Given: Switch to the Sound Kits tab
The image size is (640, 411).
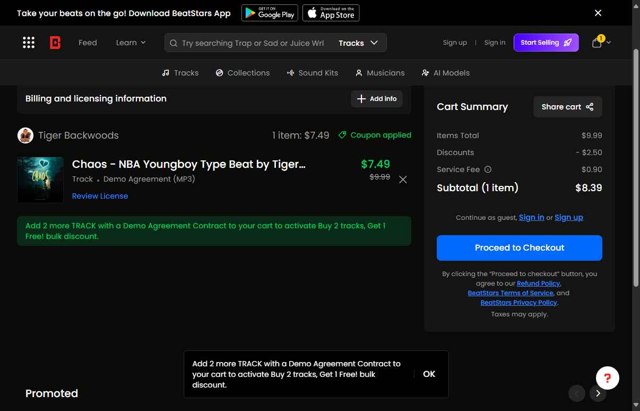Looking at the screenshot, I should (312, 73).
